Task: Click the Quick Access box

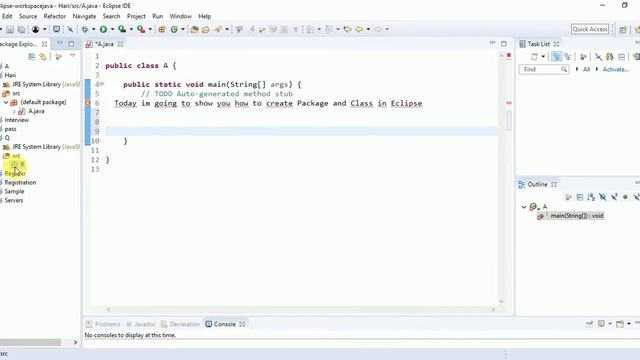Action: click(590, 29)
